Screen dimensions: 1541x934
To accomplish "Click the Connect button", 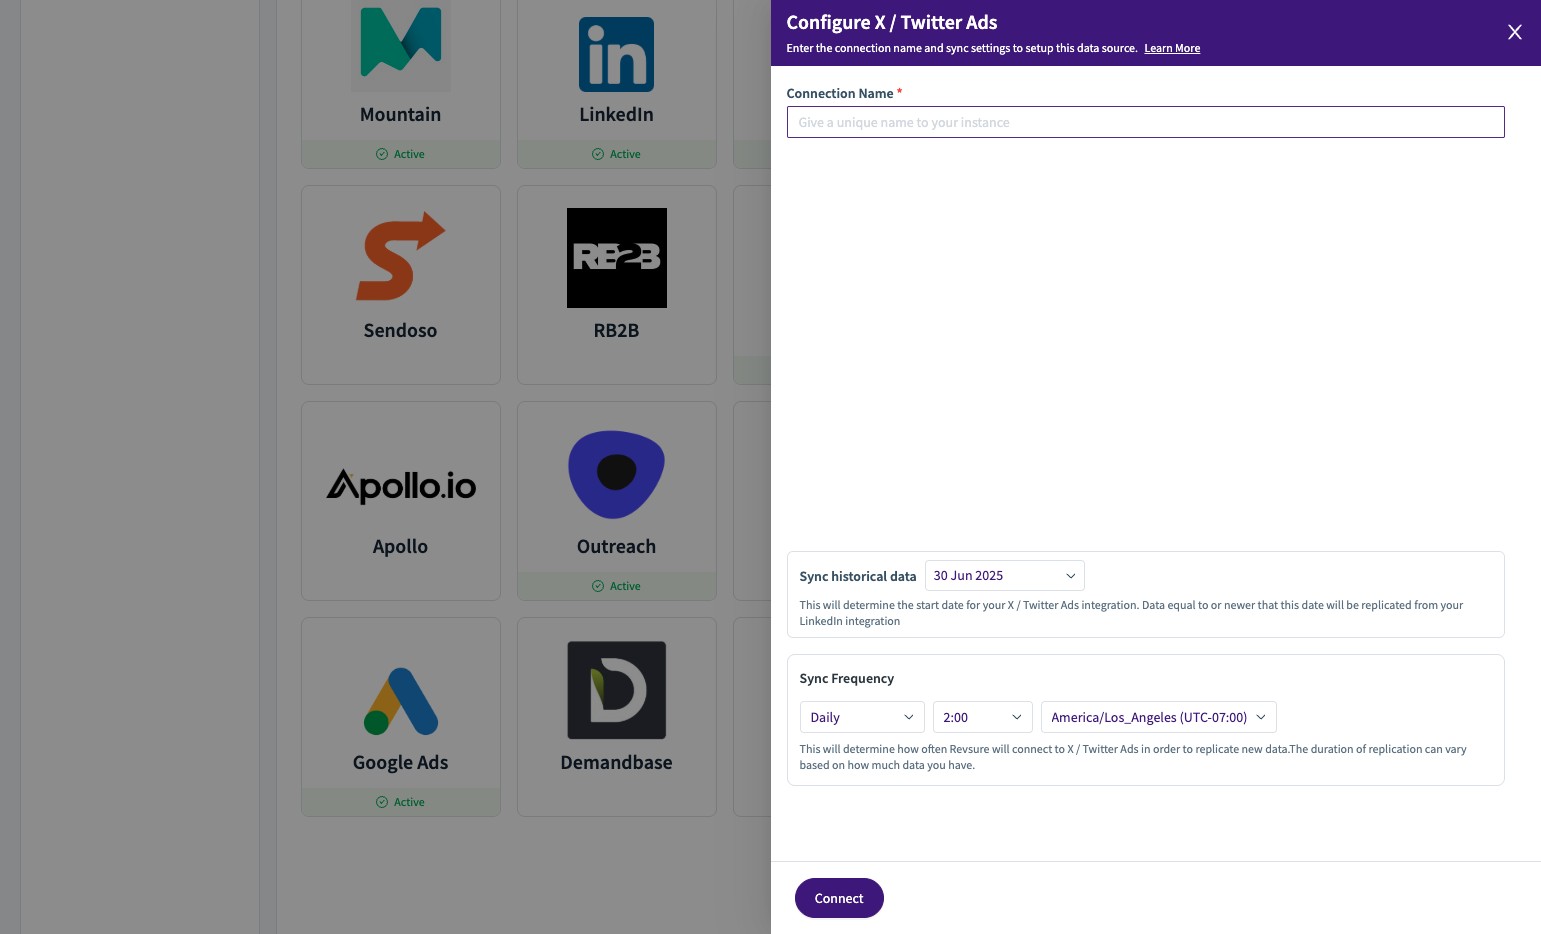I will coord(839,898).
